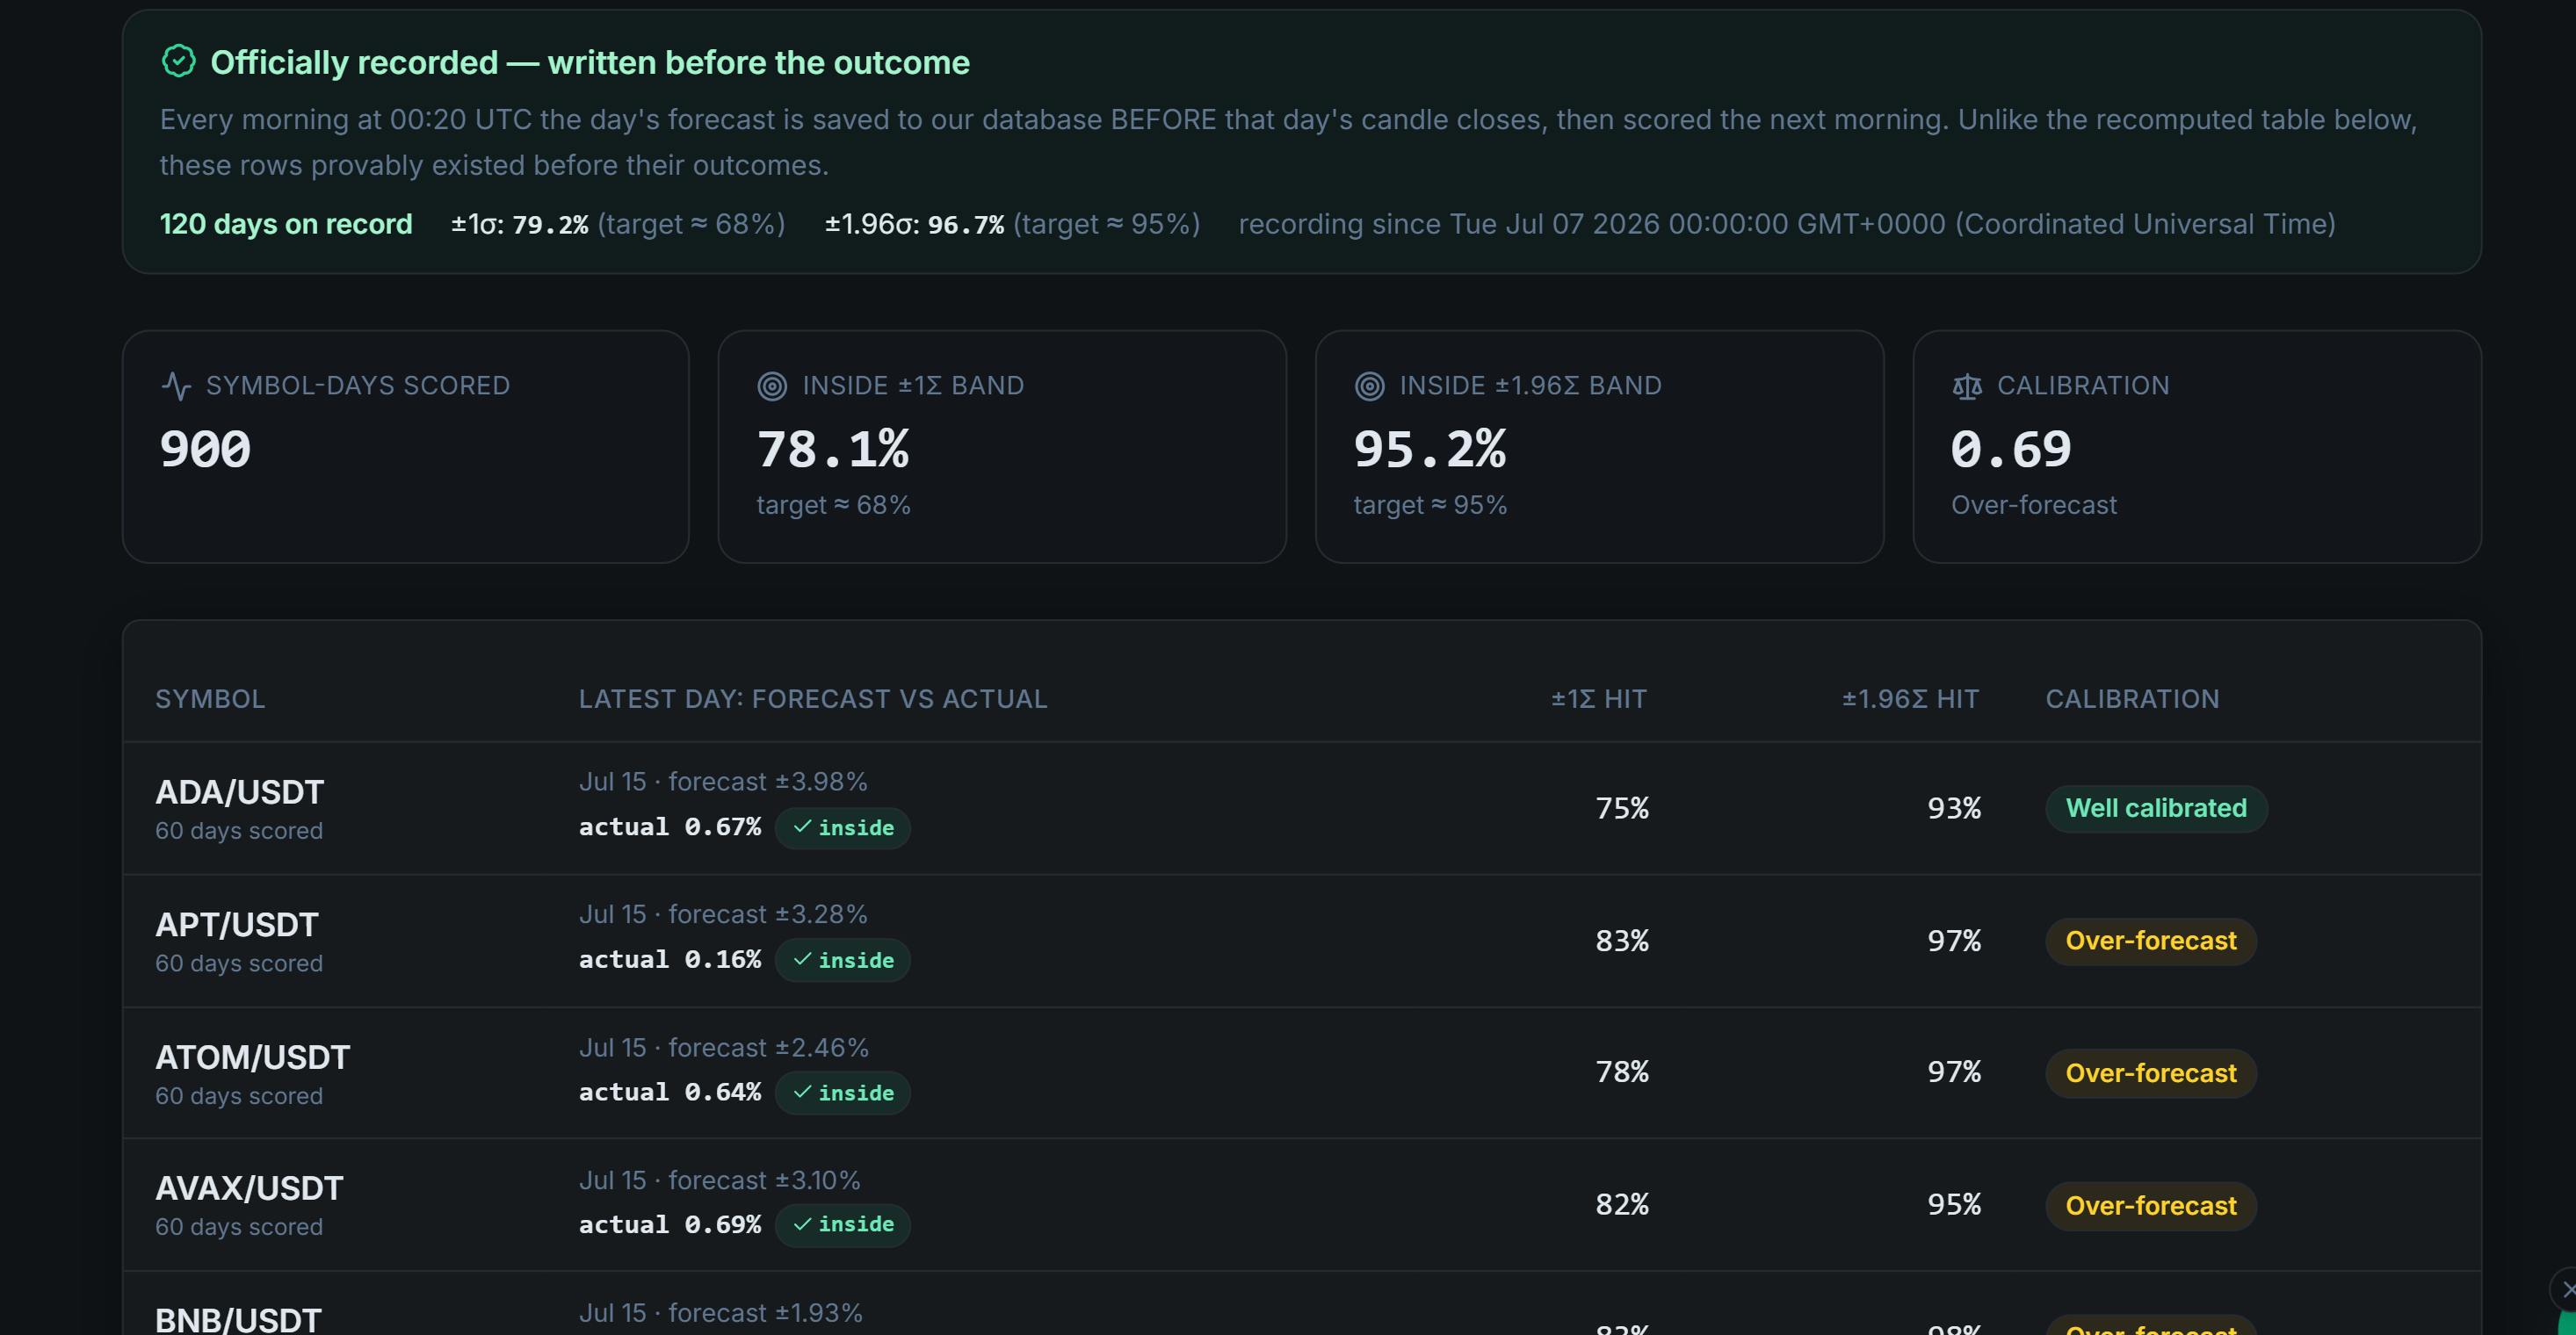The height and width of the screenshot is (1335, 2576).
Task: Click "60 days scored" under ATOM/USDT
Action: point(239,1096)
